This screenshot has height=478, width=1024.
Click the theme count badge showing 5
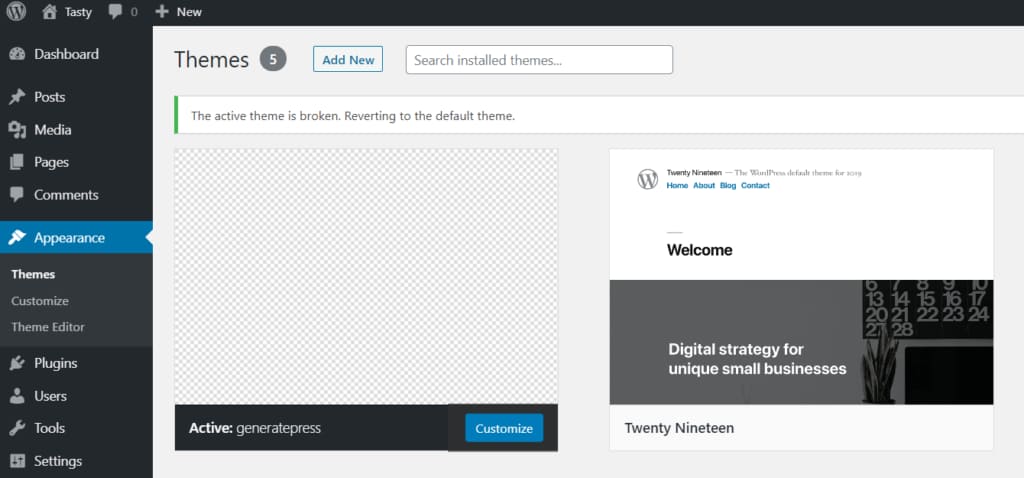[x=273, y=59]
